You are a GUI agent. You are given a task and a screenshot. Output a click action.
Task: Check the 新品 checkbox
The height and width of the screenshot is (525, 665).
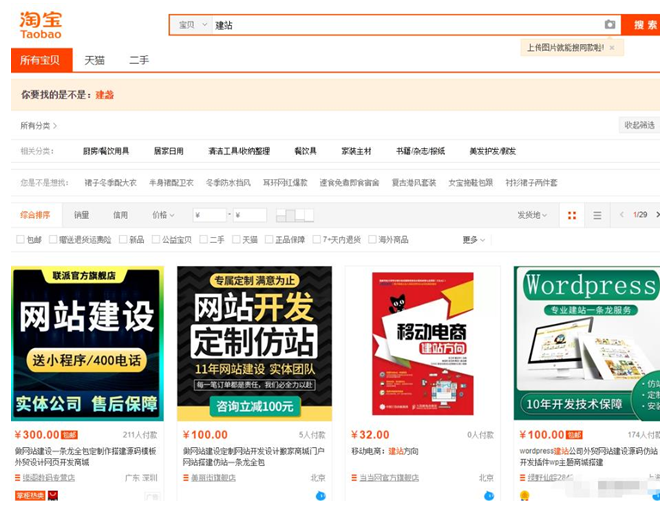(x=123, y=240)
